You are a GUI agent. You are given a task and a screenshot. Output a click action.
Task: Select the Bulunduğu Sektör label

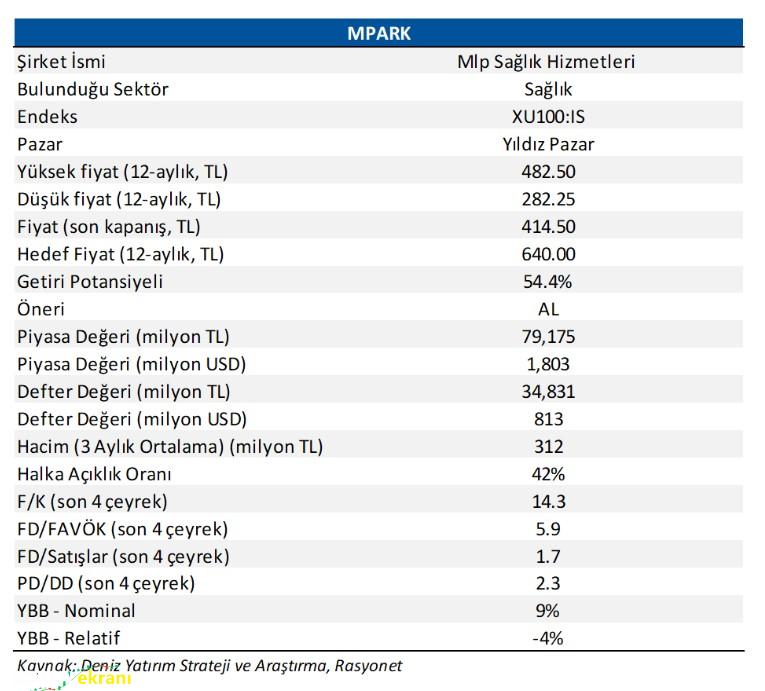[x=93, y=89]
